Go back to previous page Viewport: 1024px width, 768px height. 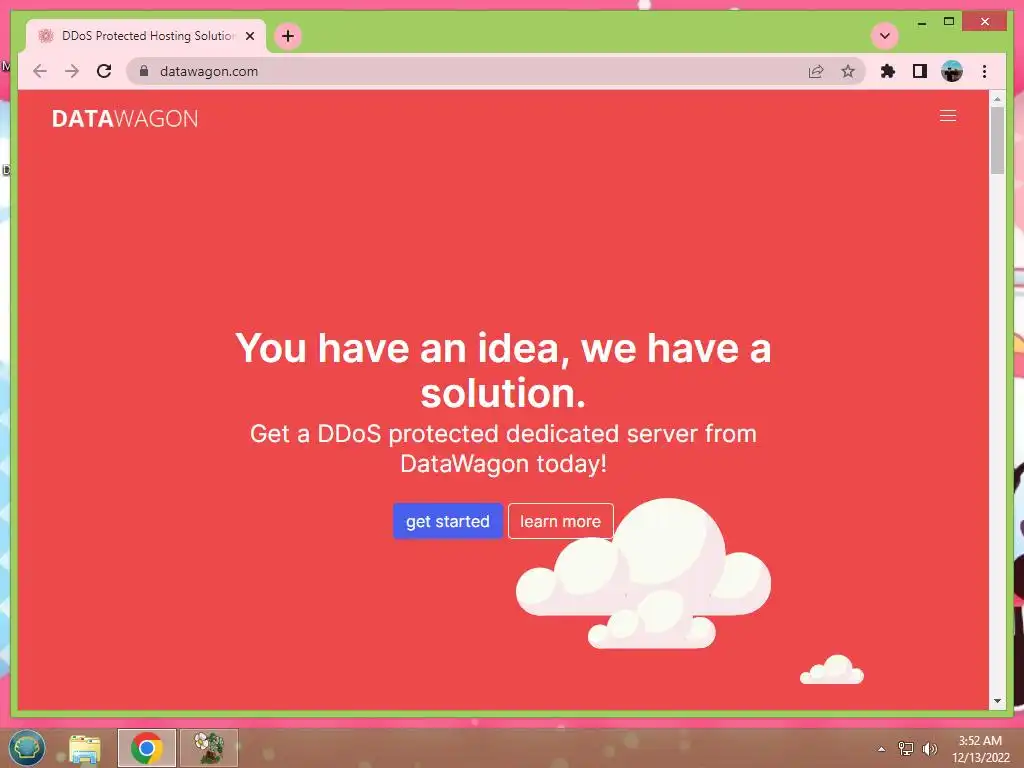40,71
